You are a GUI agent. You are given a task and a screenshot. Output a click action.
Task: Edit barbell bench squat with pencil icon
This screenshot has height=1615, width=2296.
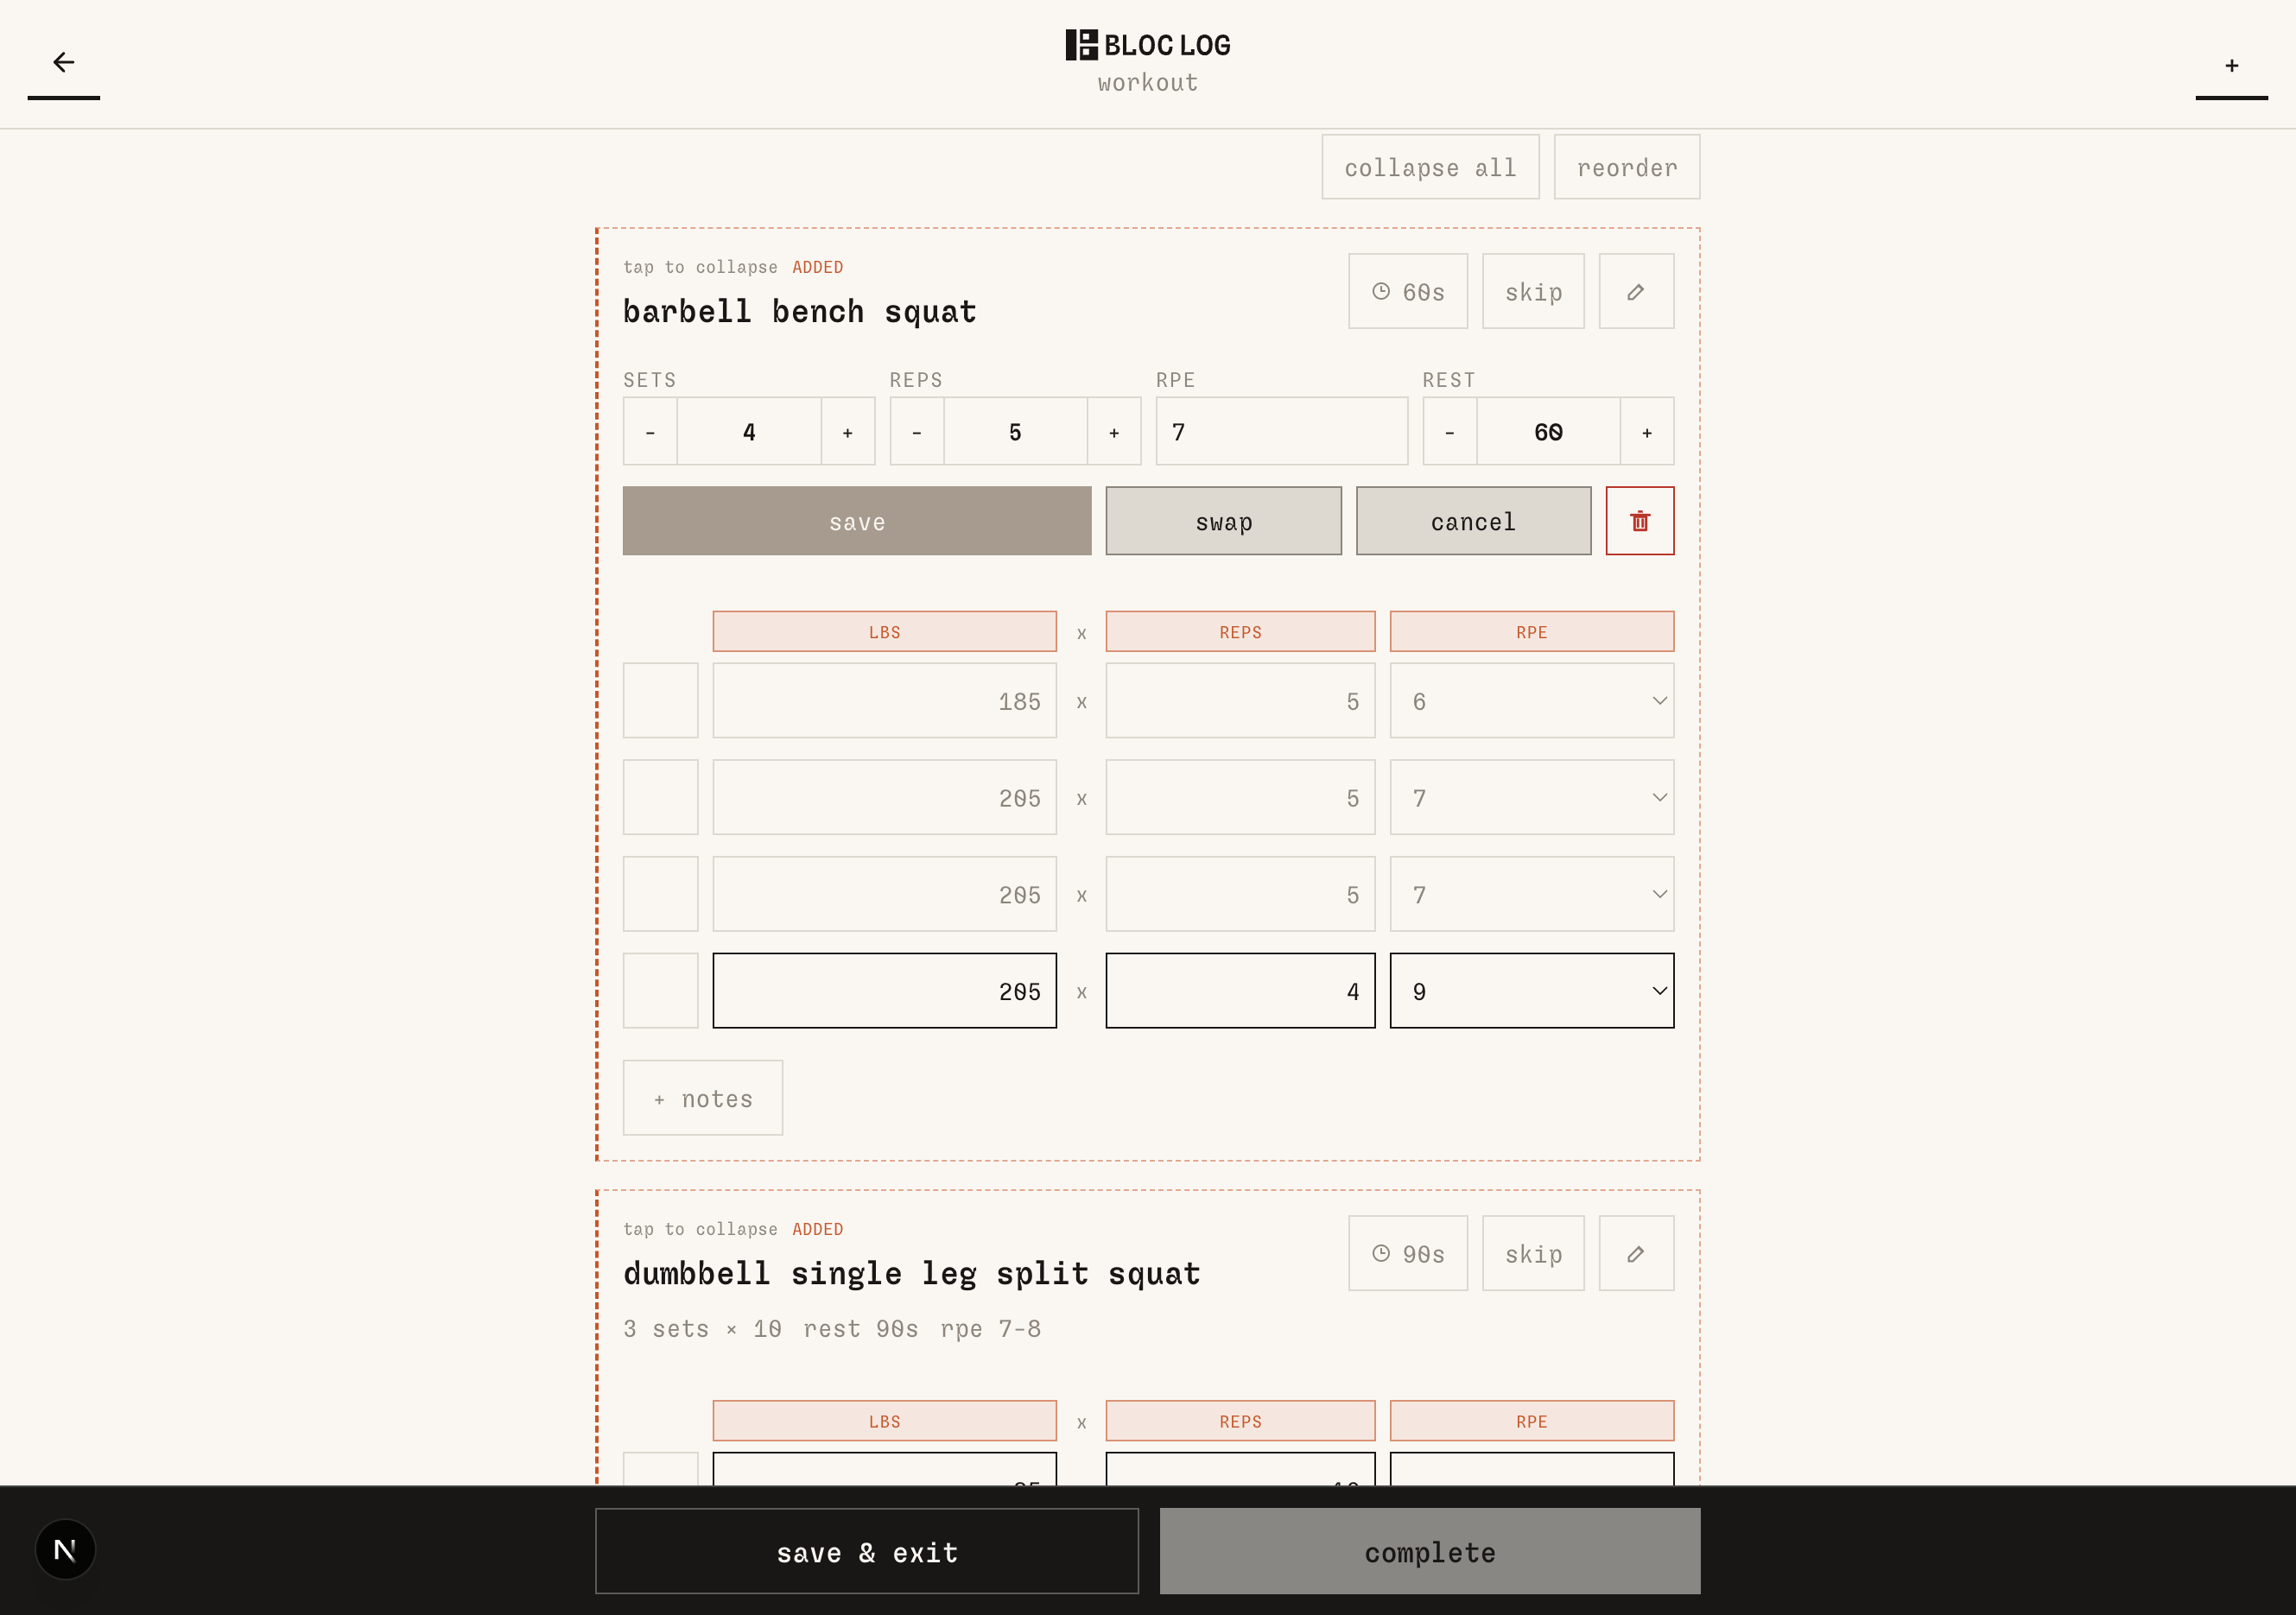1636,291
